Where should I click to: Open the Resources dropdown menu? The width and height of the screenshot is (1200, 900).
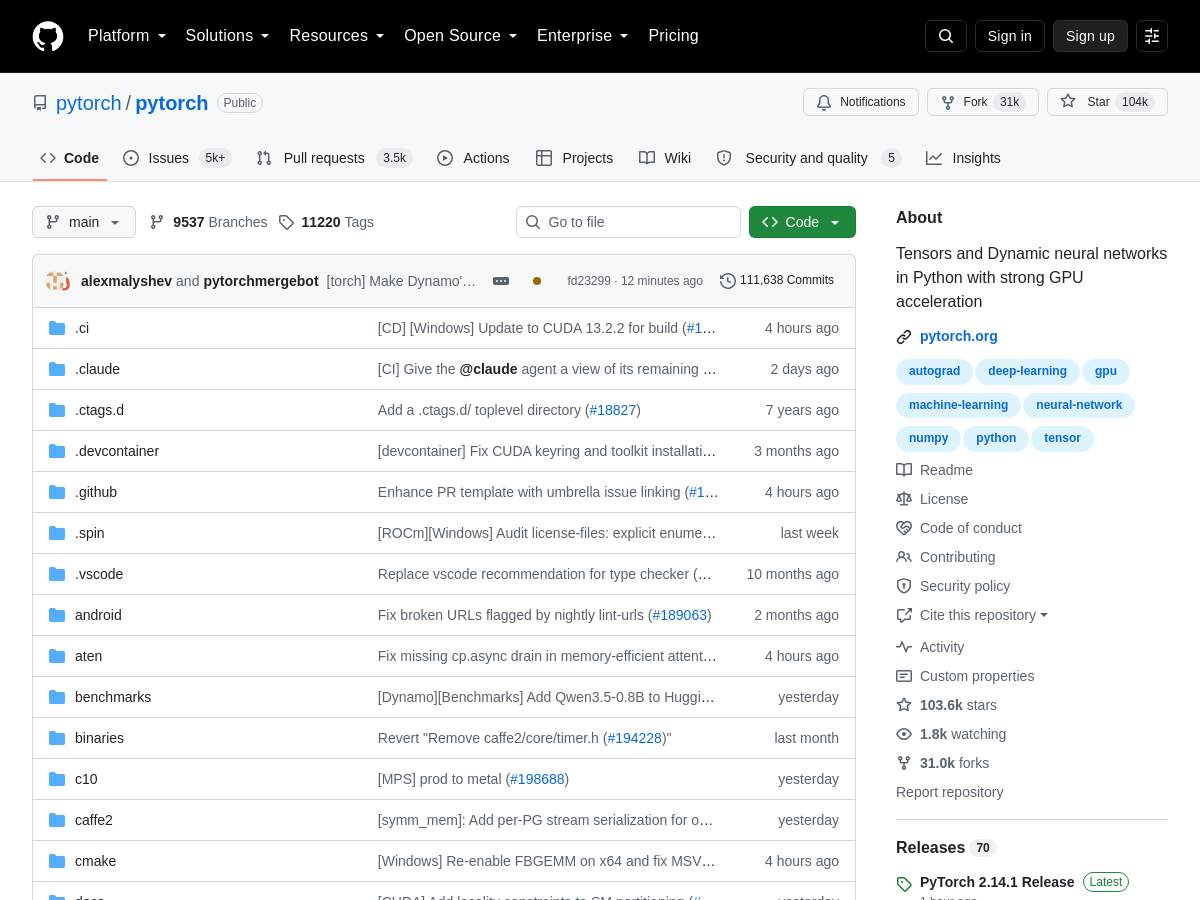(x=337, y=36)
